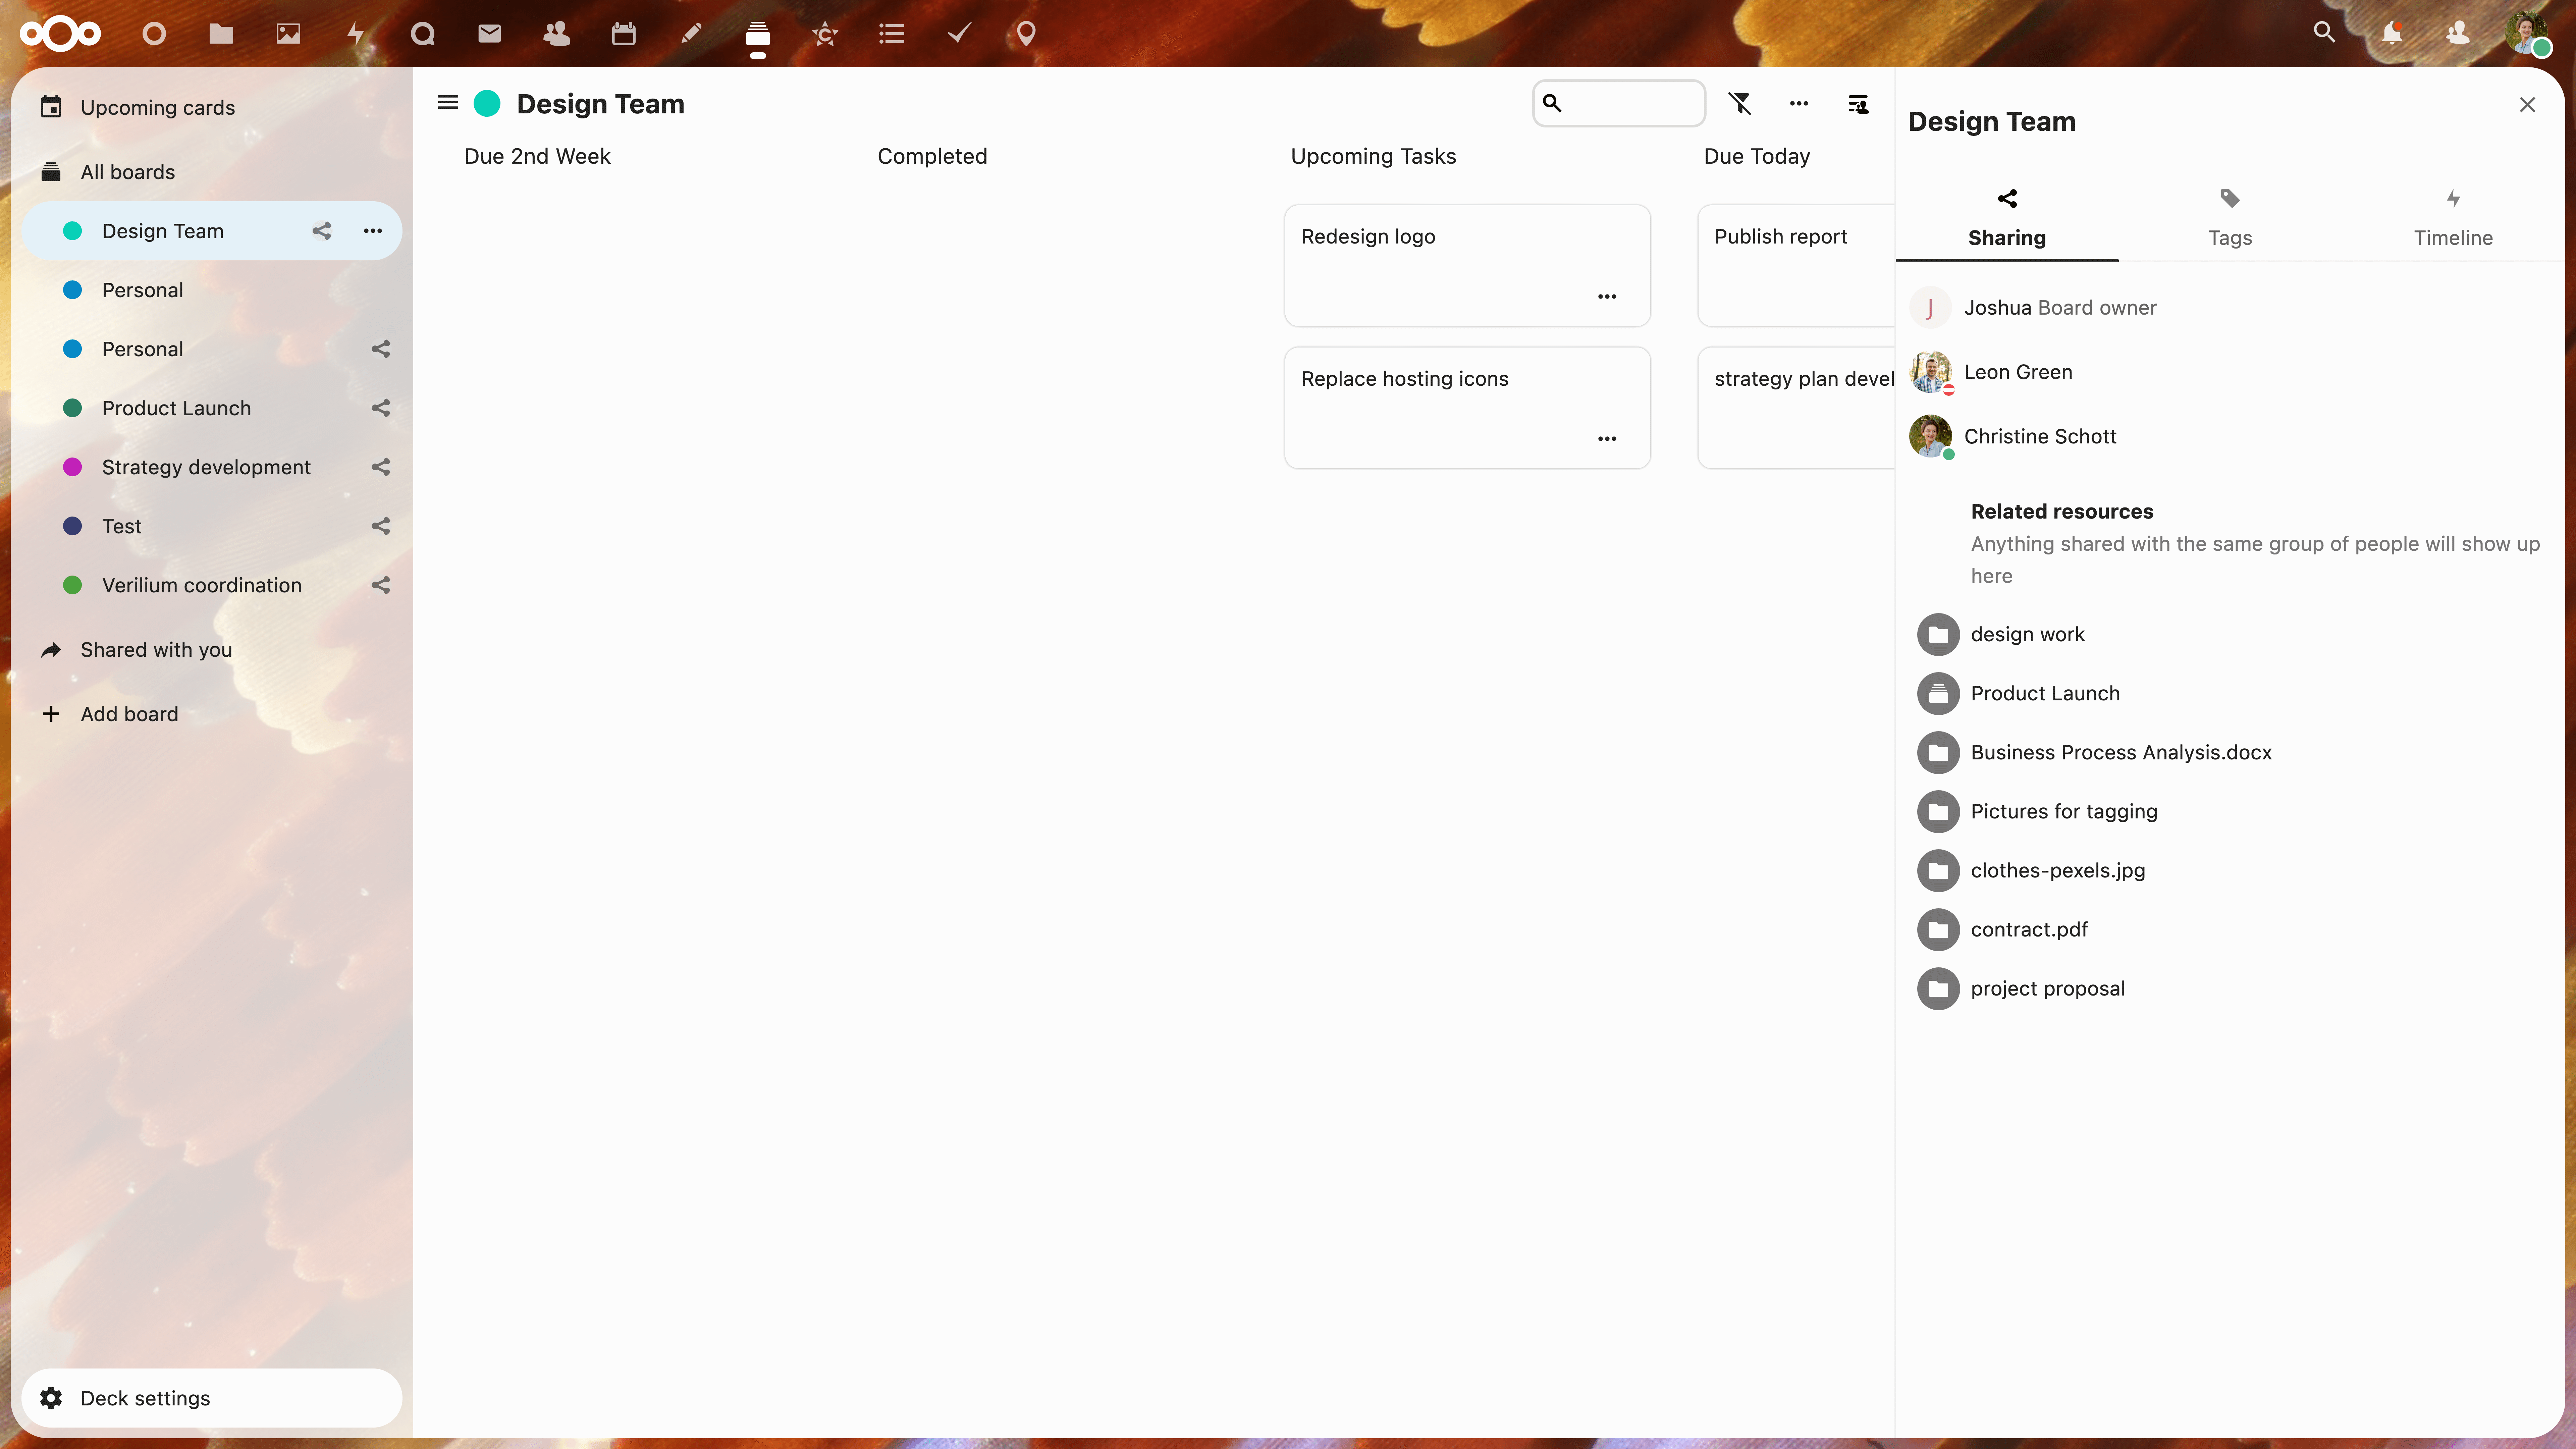Viewport: 2576px width, 1449px height.
Task: Toggle the navigation sidebar hamburger button
Action: pos(448,103)
